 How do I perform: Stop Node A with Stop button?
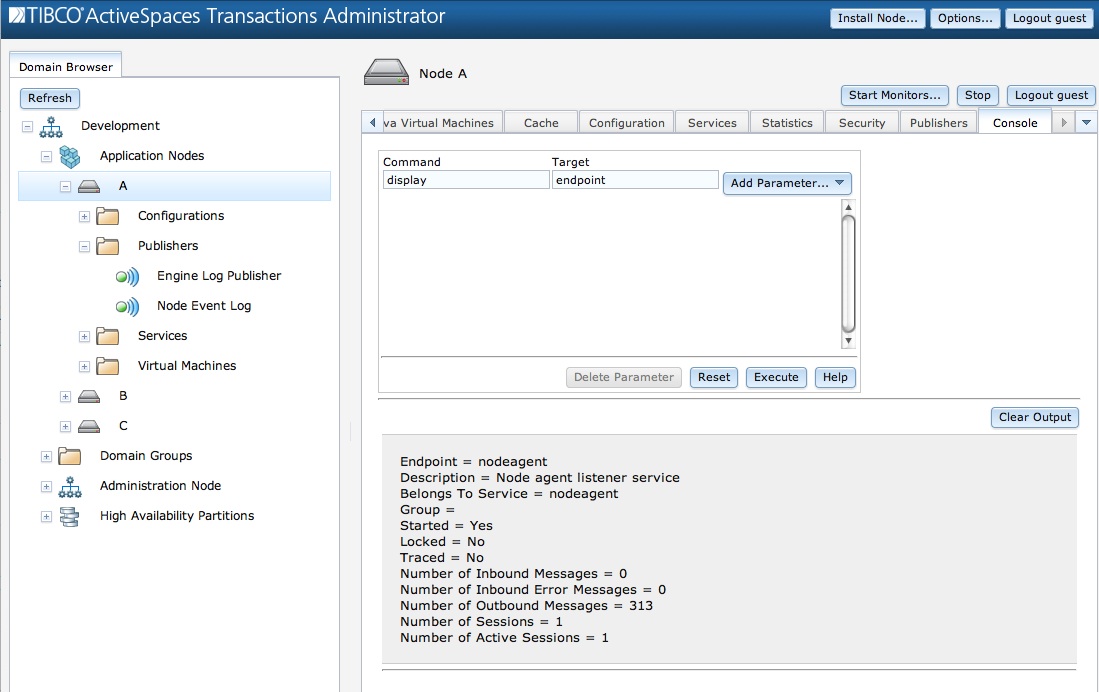pos(977,95)
